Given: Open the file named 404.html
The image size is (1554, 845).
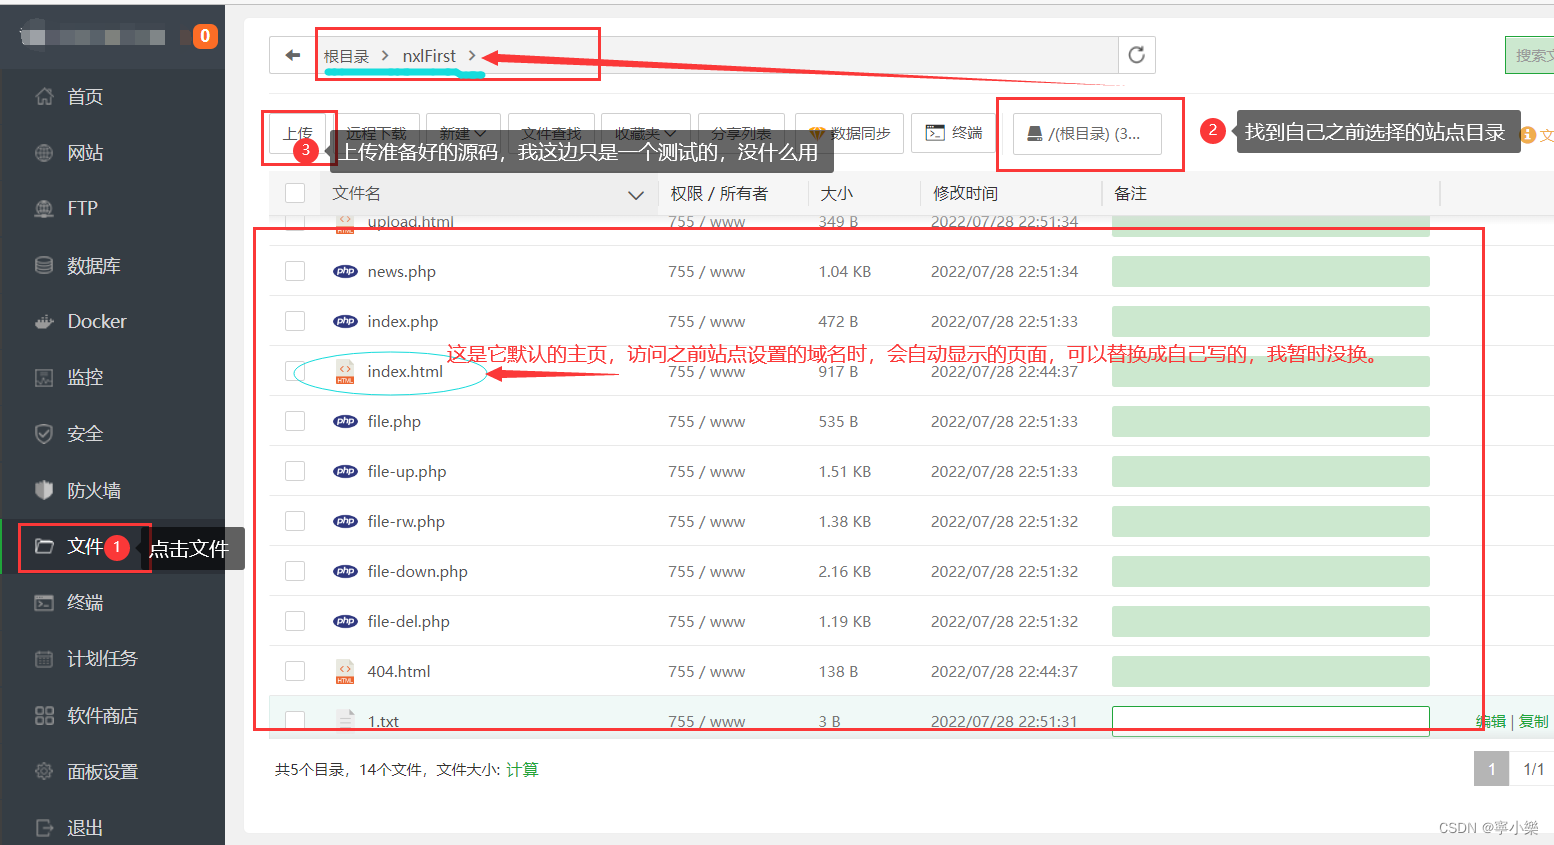Looking at the screenshot, I should (398, 671).
